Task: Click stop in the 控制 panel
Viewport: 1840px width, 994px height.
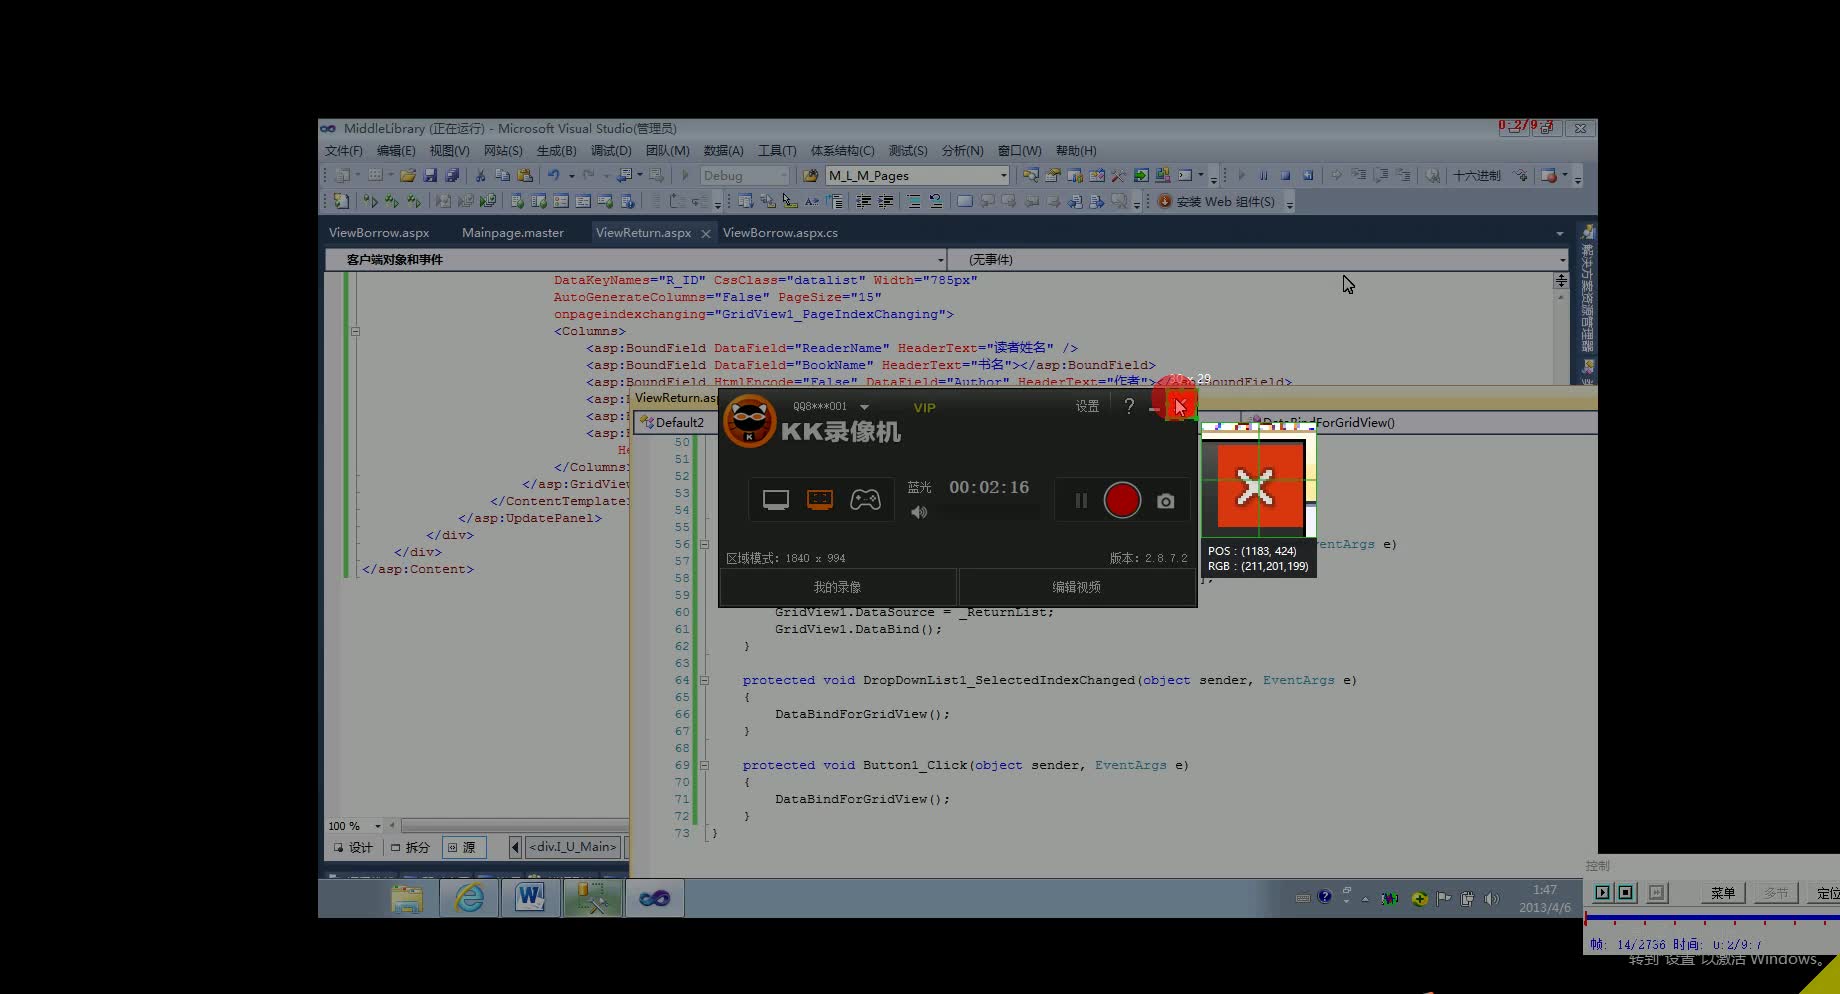Action: [1625, 892]
